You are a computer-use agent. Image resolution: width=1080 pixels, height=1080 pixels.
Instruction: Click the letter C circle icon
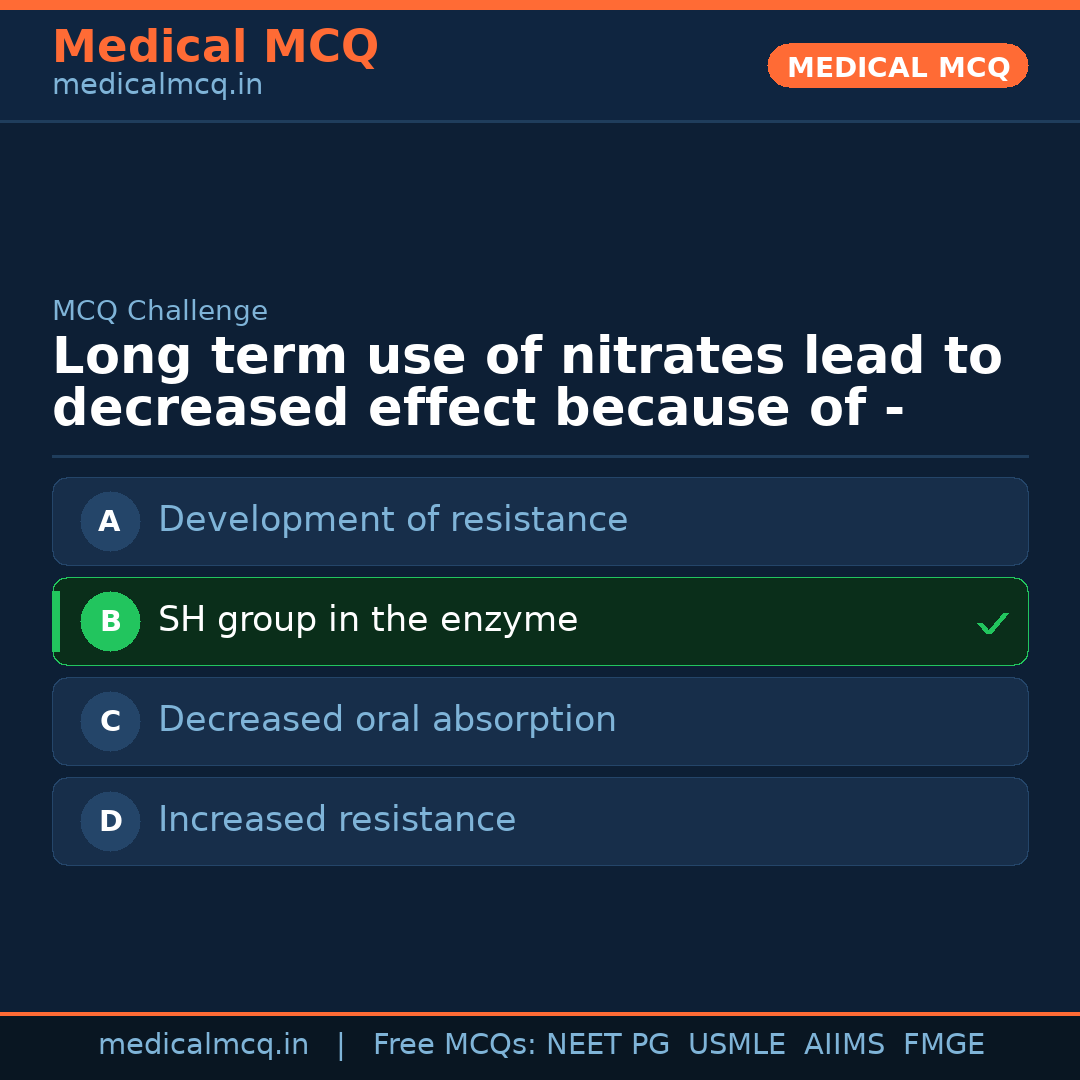tap(110, 721)
